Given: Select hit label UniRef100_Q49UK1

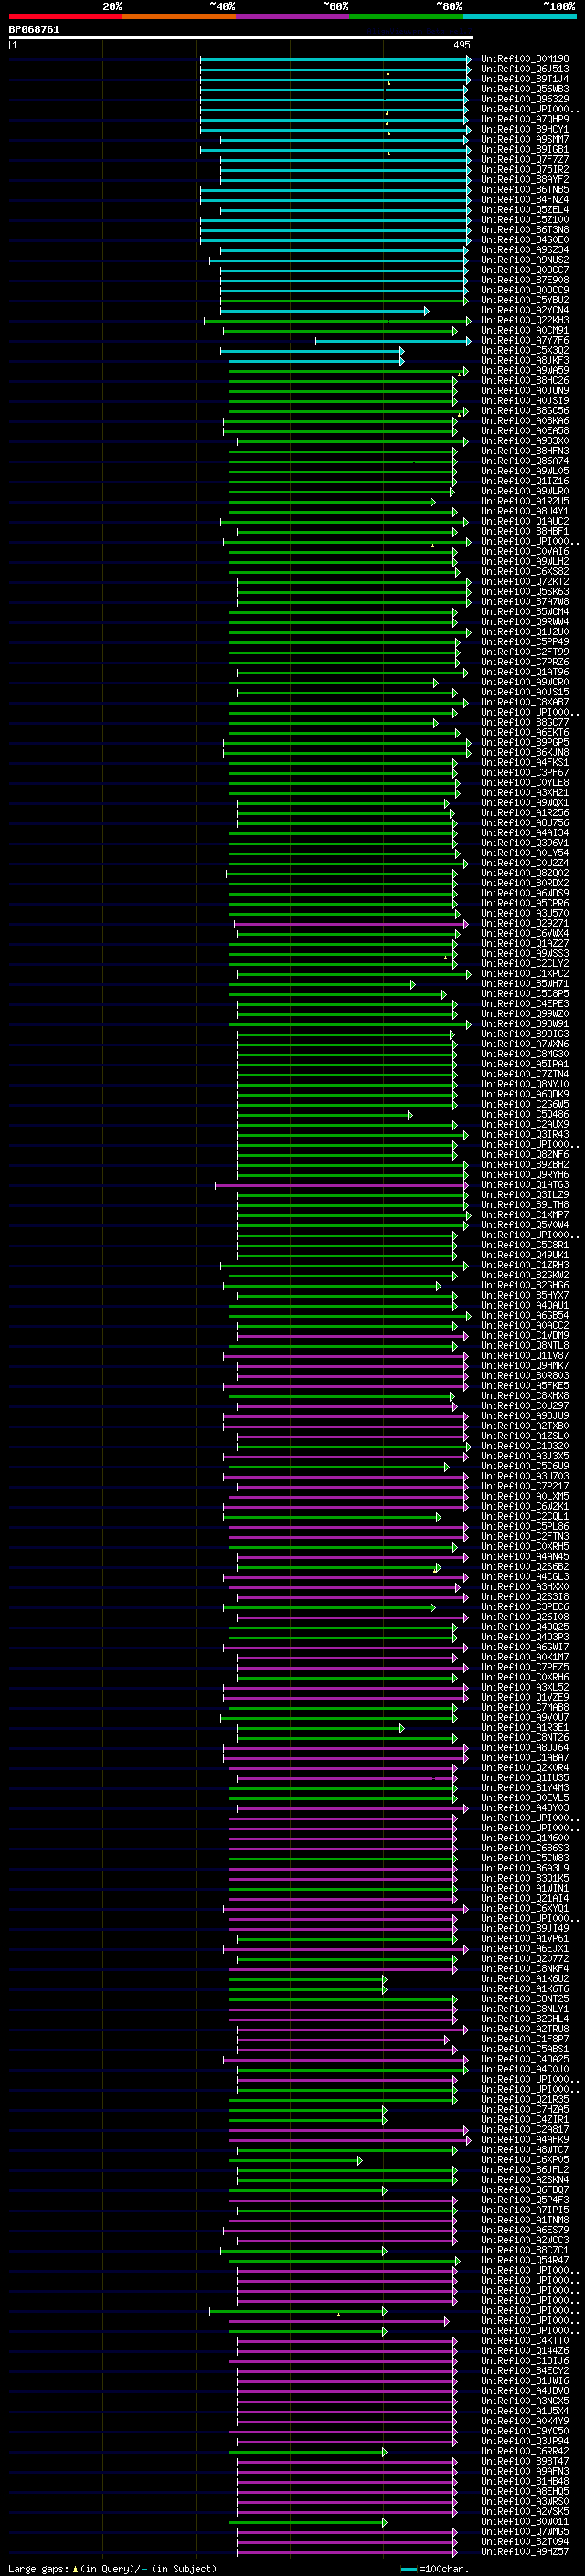Looking at the screenshot, I should (525, 1255).
